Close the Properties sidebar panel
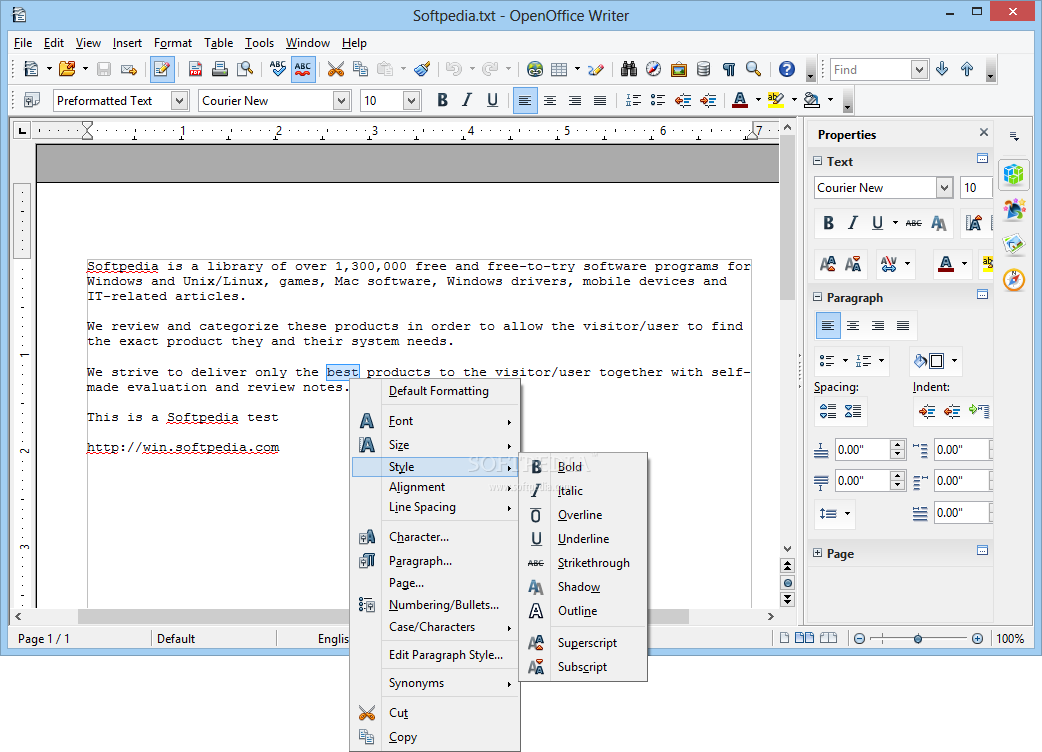The width and height of the screenshot is (1042, 752). (x=984, y=133)
